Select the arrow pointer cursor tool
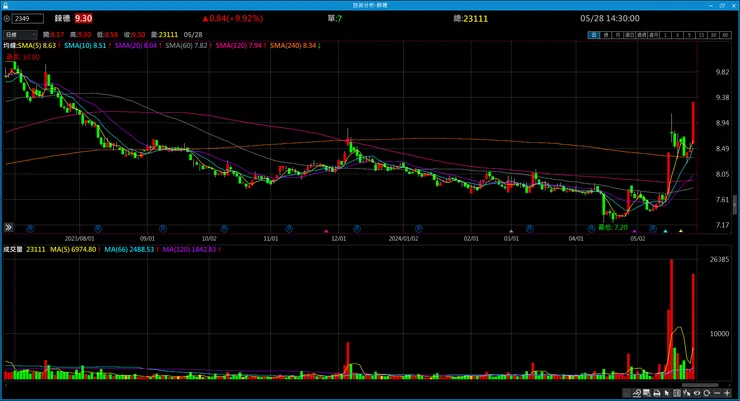 tap(667, 393)
